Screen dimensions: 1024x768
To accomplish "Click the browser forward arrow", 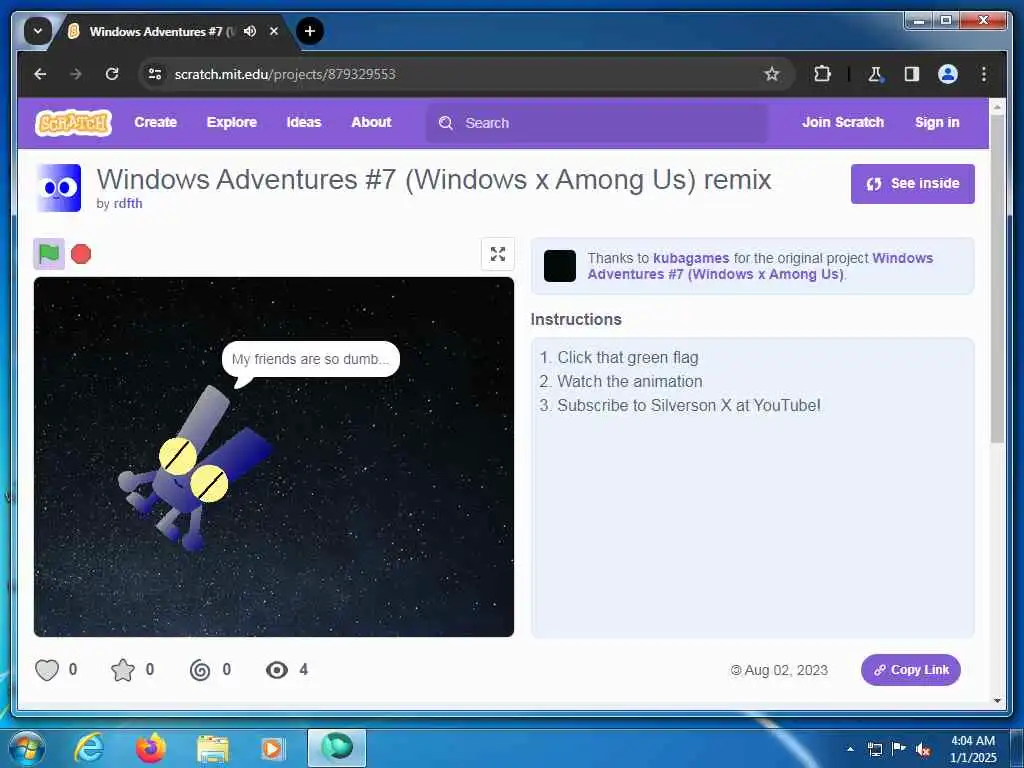I will [76, 74].
